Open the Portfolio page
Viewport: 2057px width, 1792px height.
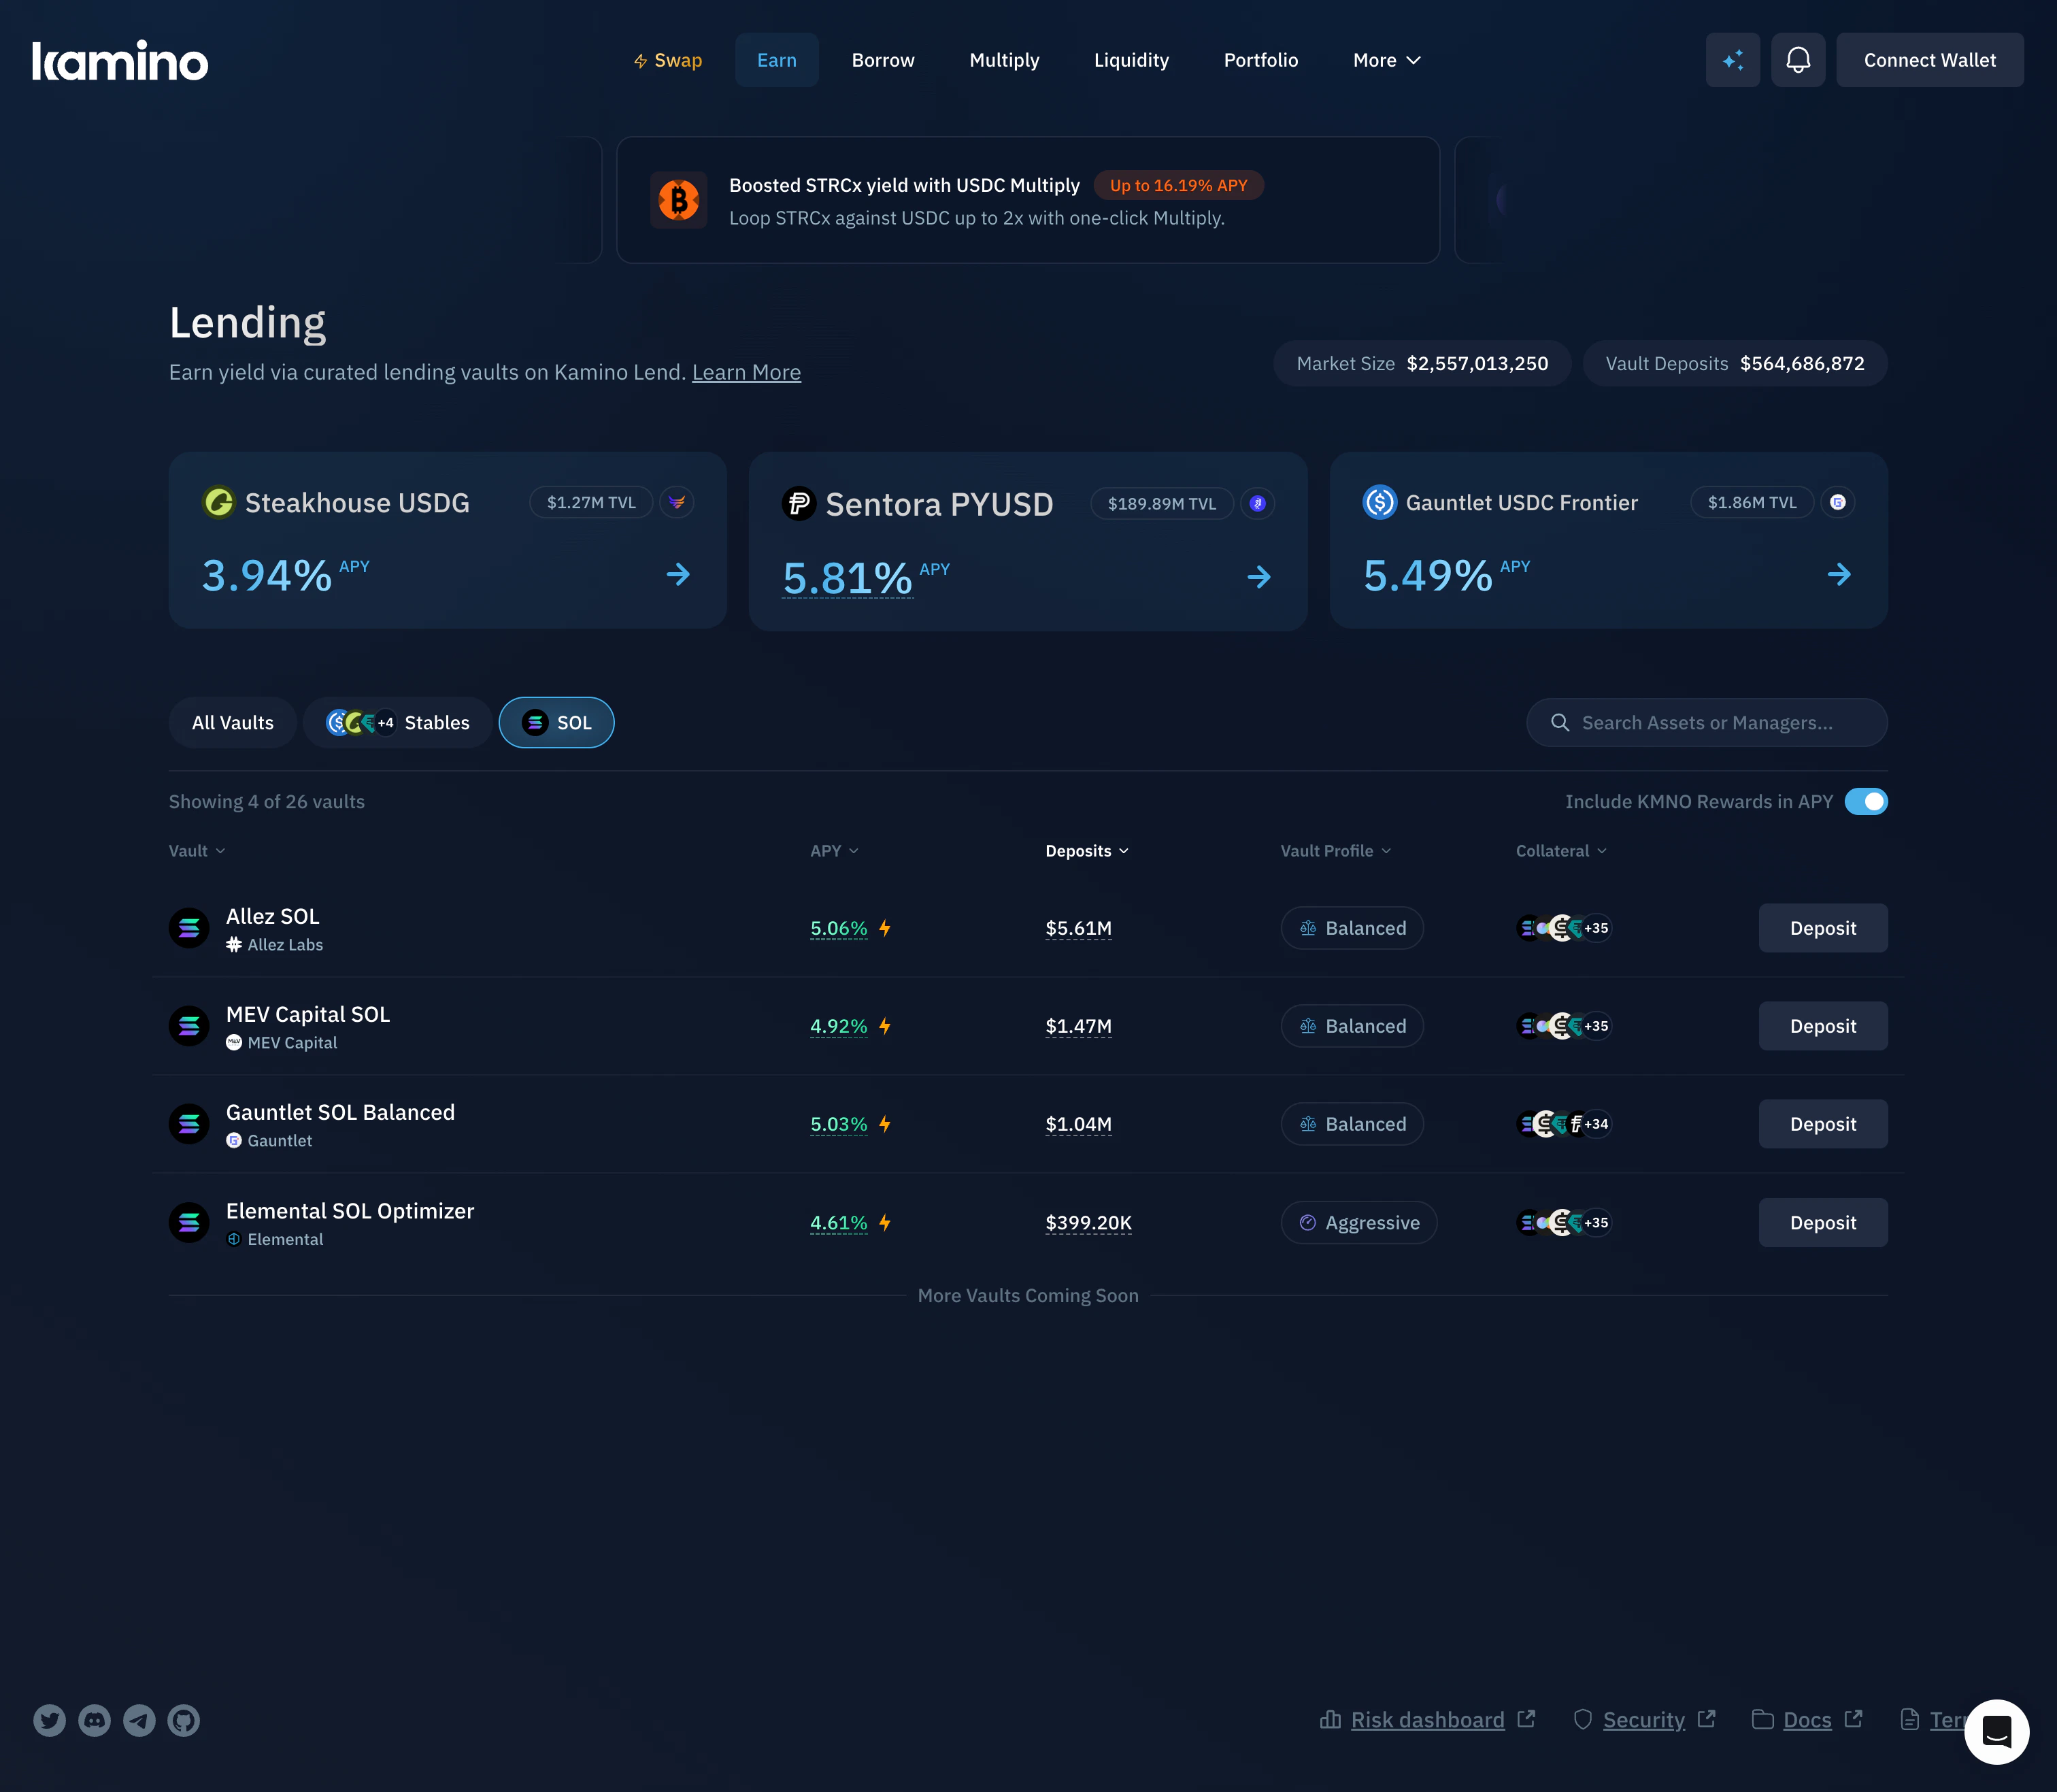point(1261,60)
